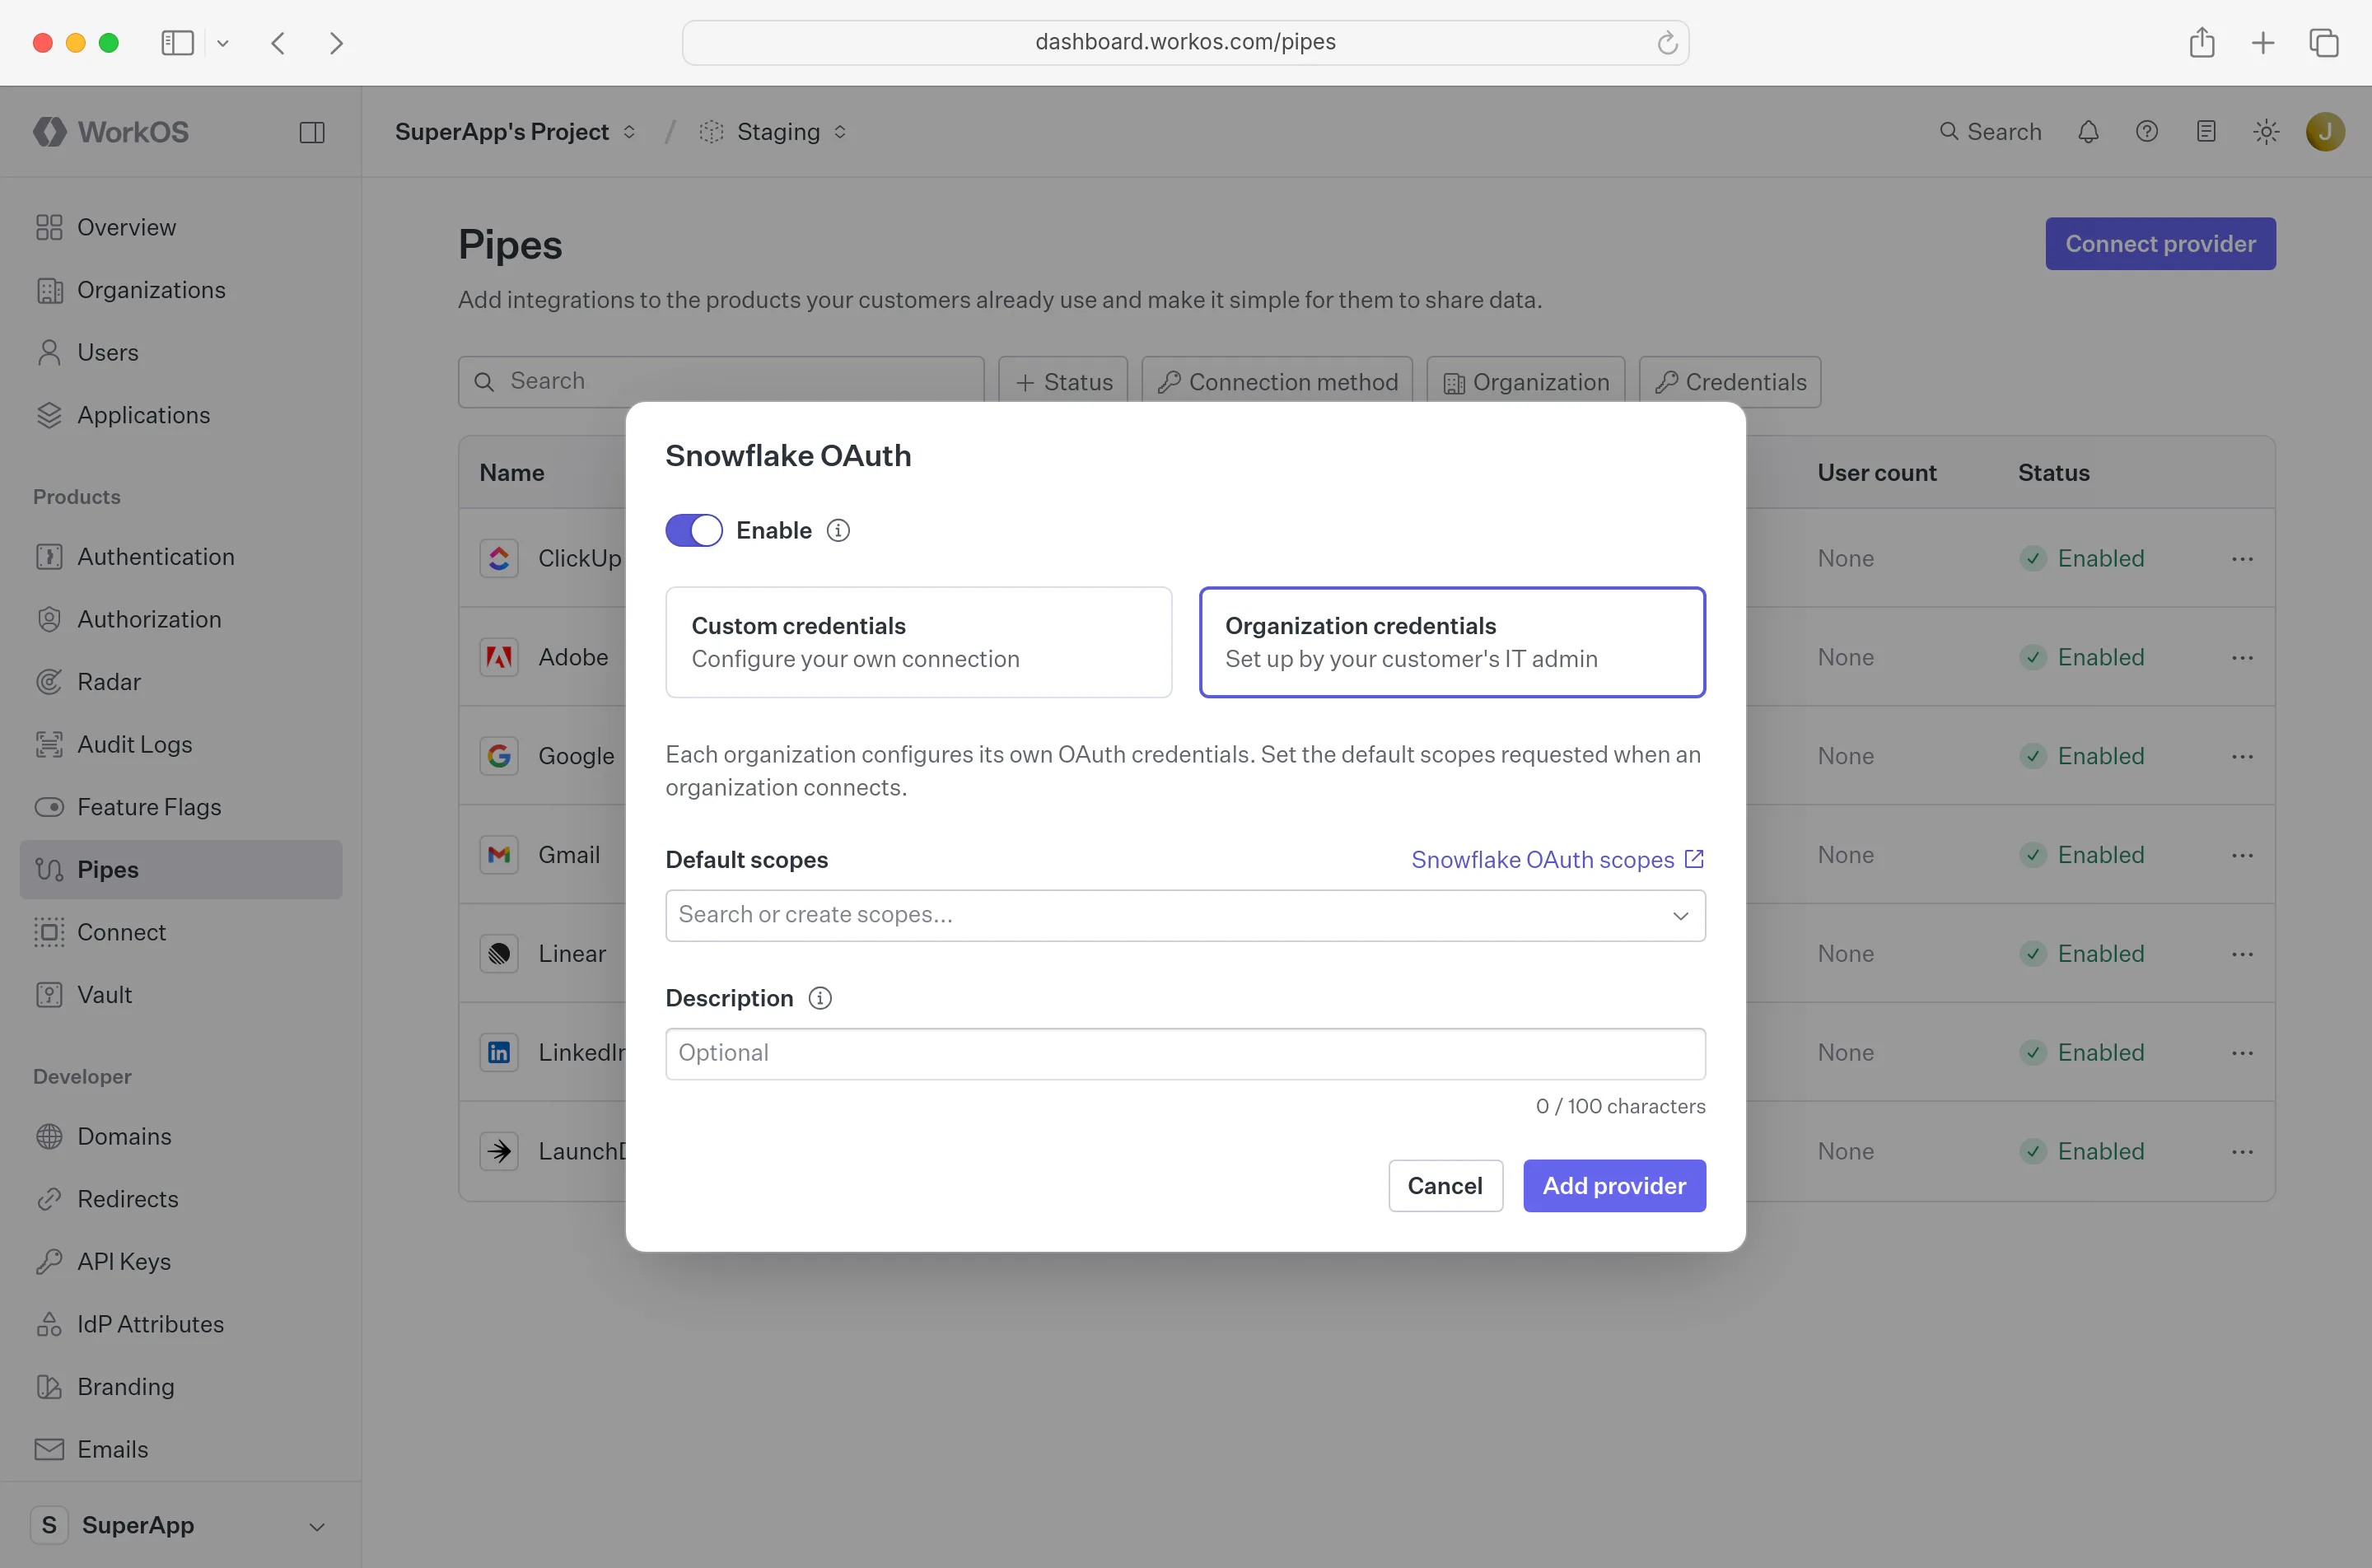Open the notifications bell icon
The height and width of the screenshot is (1568, 2372).
2088,132
